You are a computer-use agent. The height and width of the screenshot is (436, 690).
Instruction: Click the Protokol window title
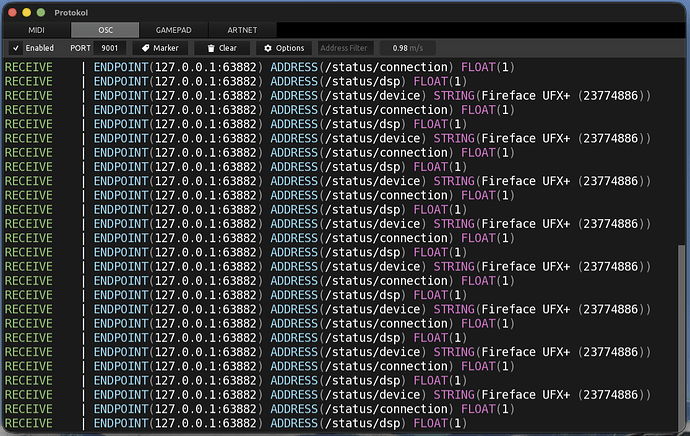pyautogui.click(x=71, y=13)
